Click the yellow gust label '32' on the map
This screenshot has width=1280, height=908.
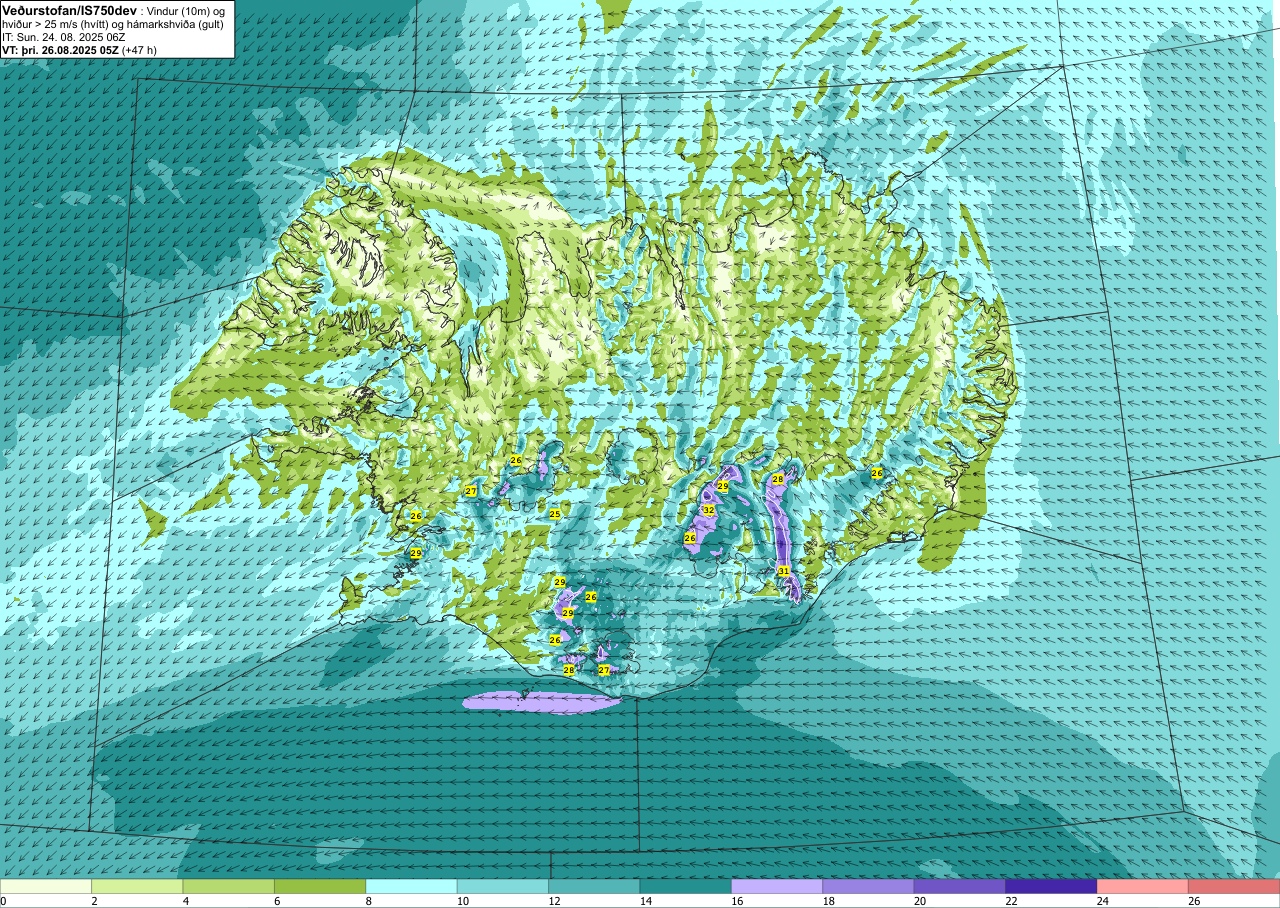(708, 510)
